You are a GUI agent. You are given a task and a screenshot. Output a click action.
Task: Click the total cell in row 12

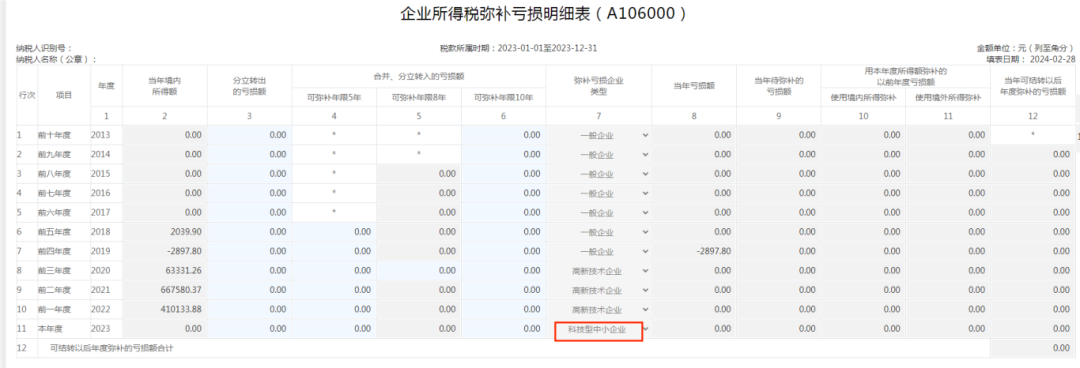tap(1032, 348)
